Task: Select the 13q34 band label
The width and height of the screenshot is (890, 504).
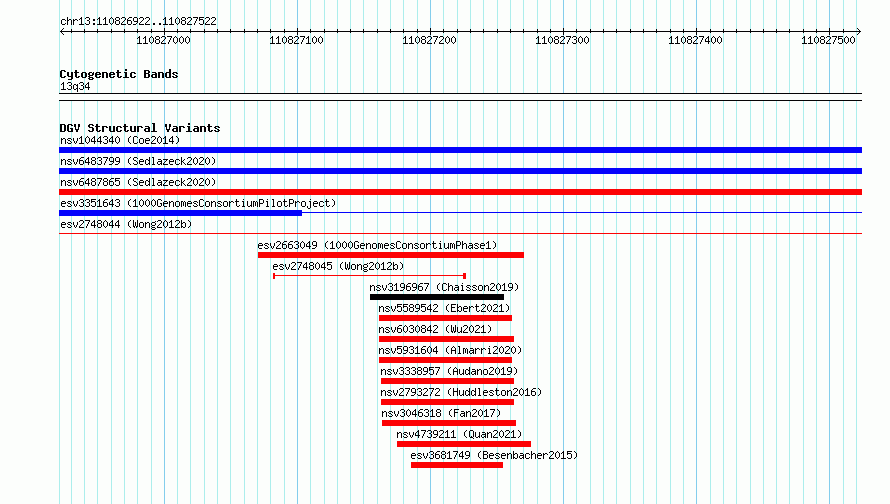Action: click(75, 86)
